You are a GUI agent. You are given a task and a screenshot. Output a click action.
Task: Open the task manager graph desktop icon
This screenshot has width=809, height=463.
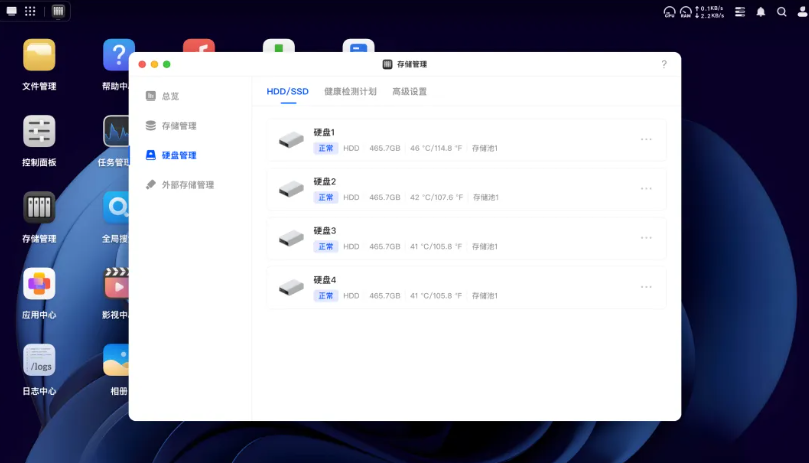116,131
